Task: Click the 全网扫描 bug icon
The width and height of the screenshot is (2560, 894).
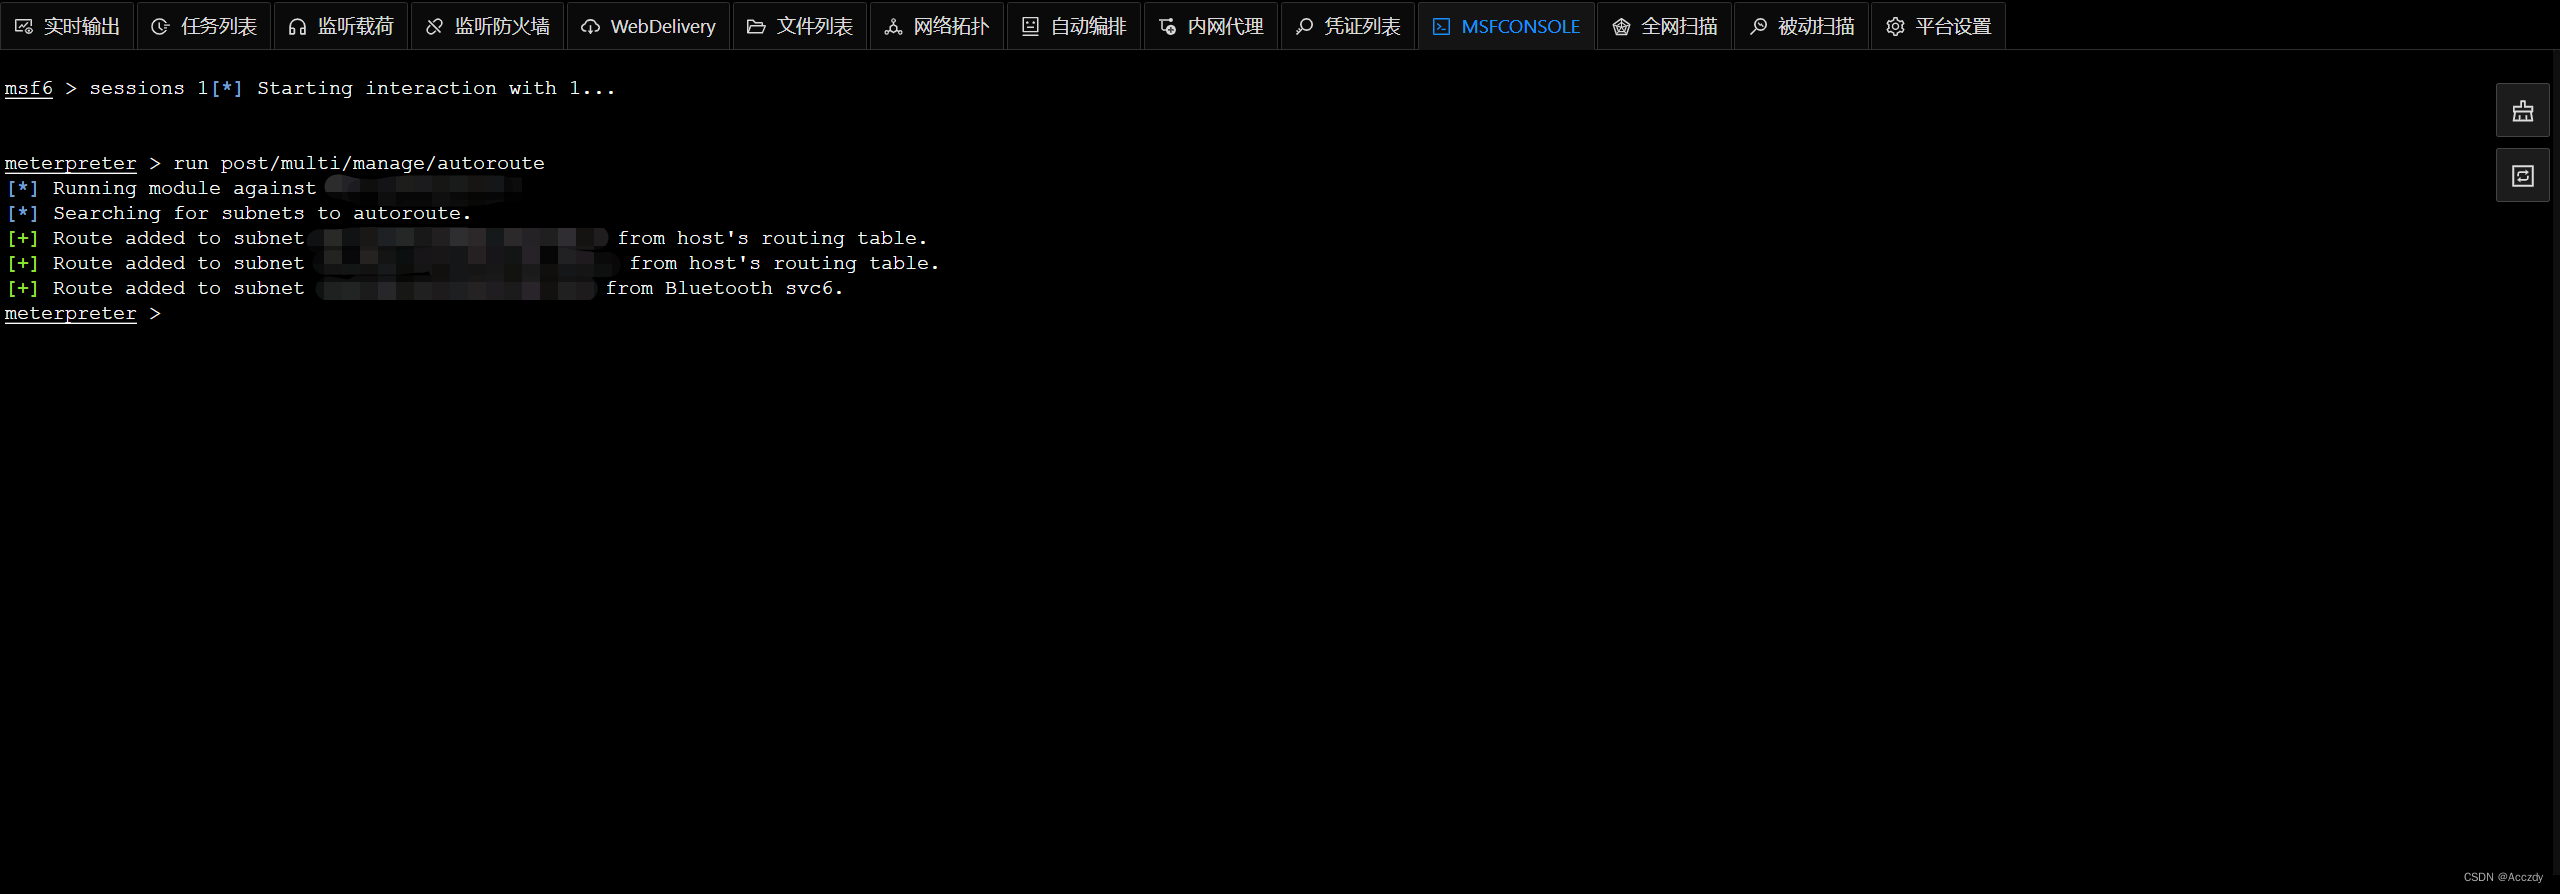Action: (1621, 27)
